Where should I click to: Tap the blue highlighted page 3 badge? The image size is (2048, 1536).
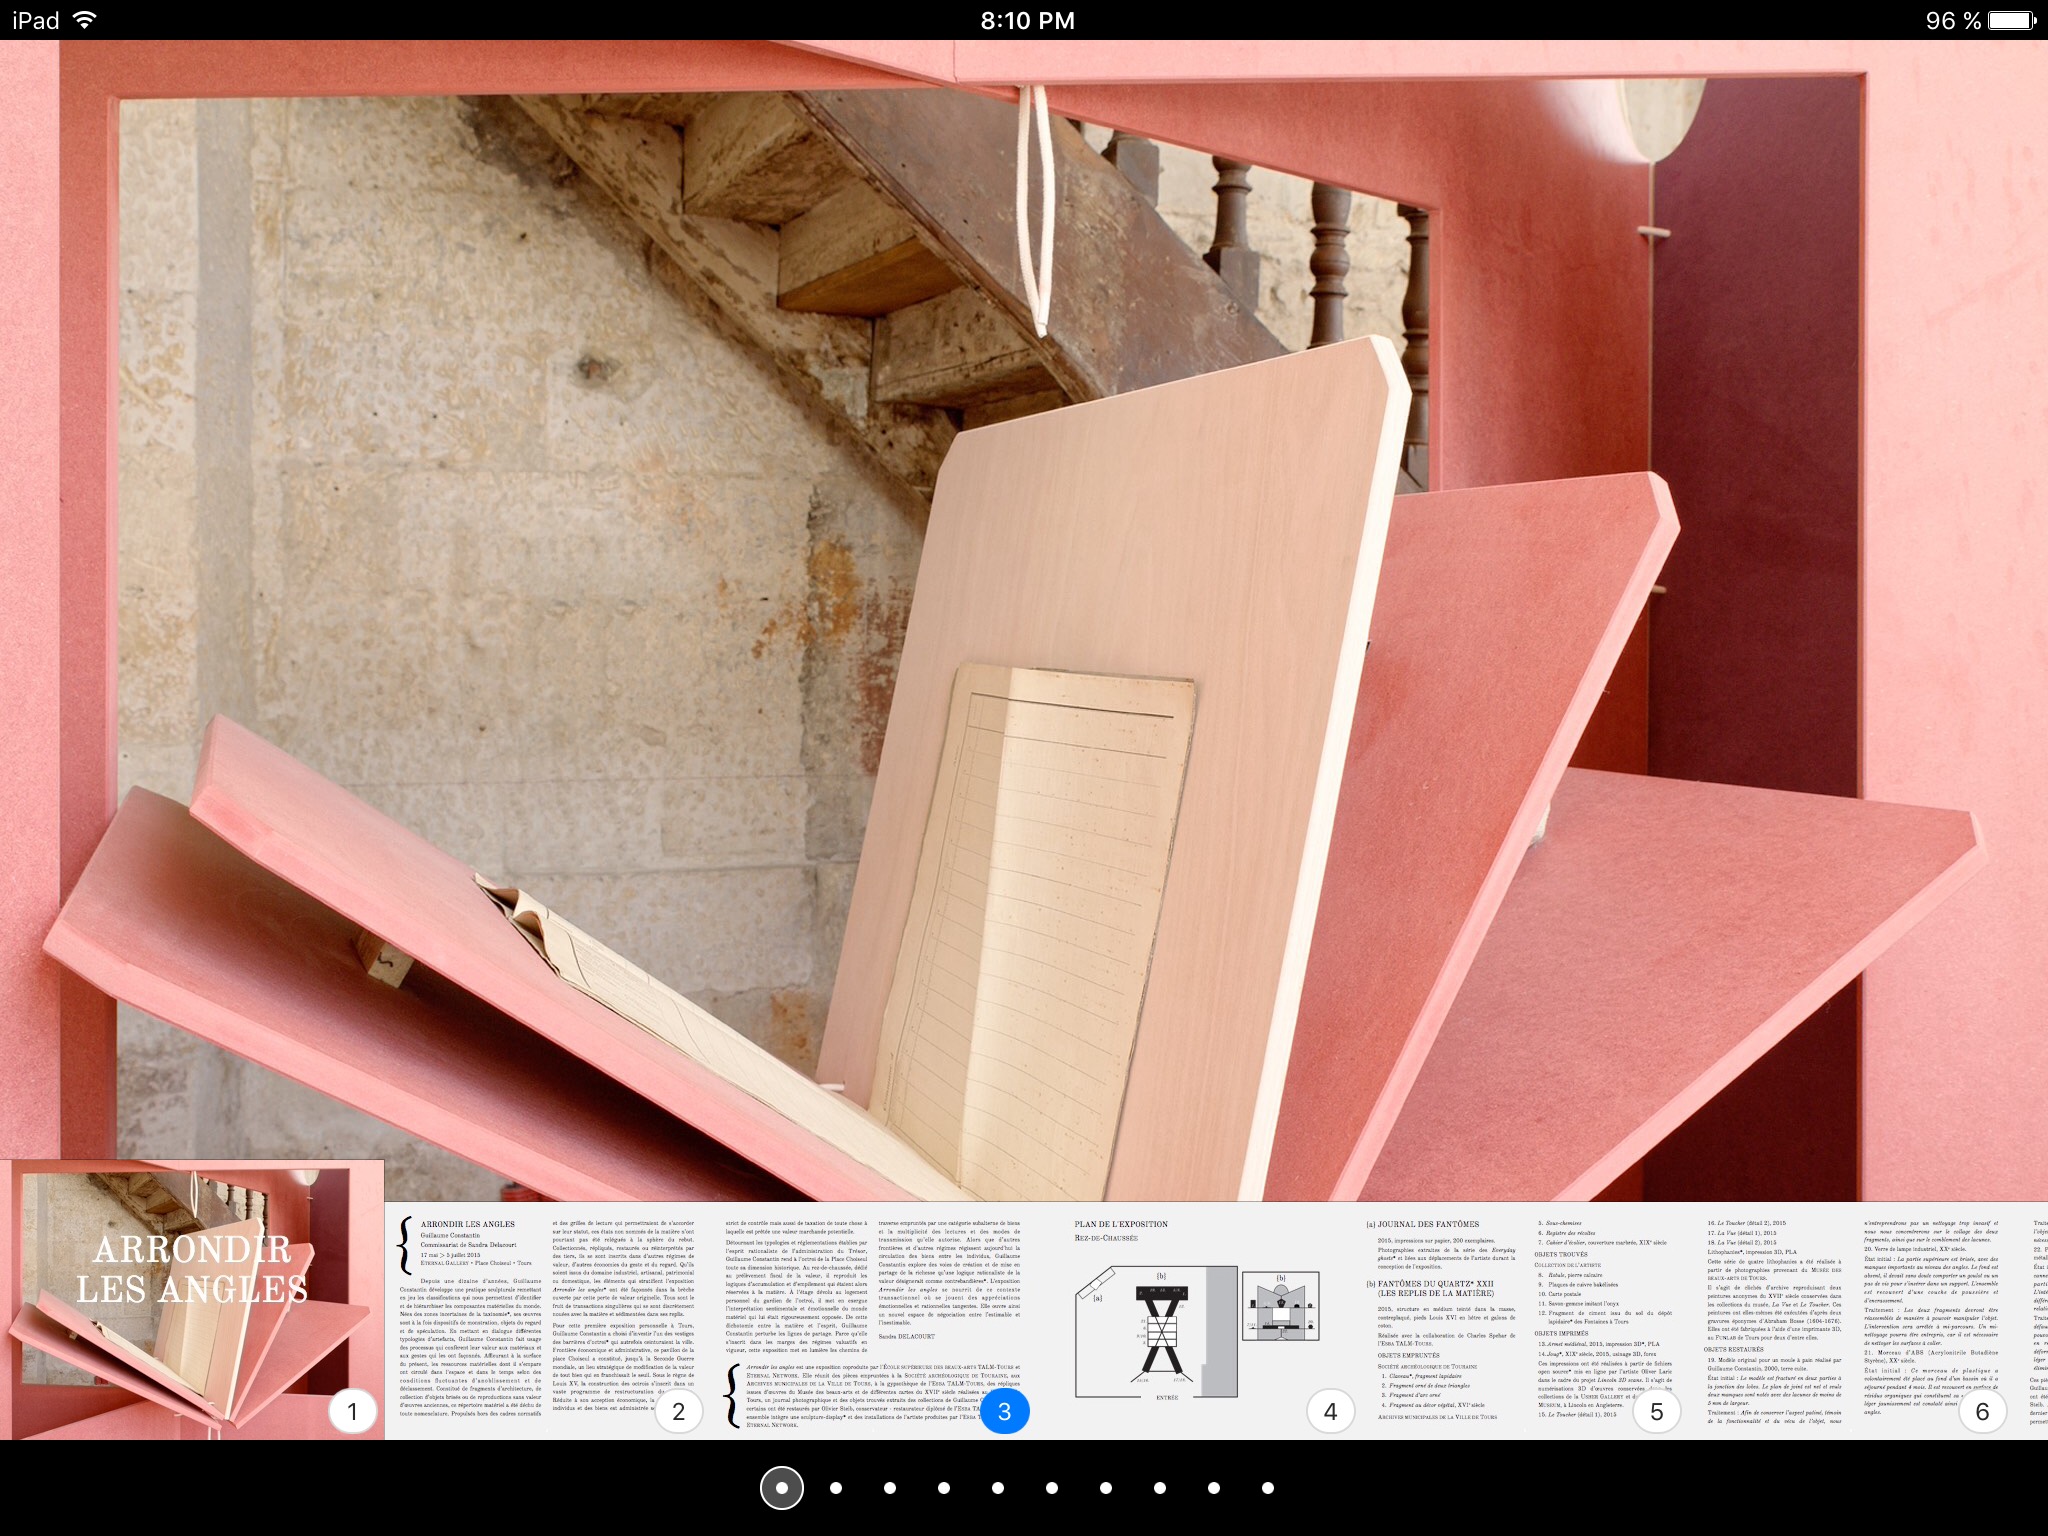pyautogui.click(x=1004, y=1411)
